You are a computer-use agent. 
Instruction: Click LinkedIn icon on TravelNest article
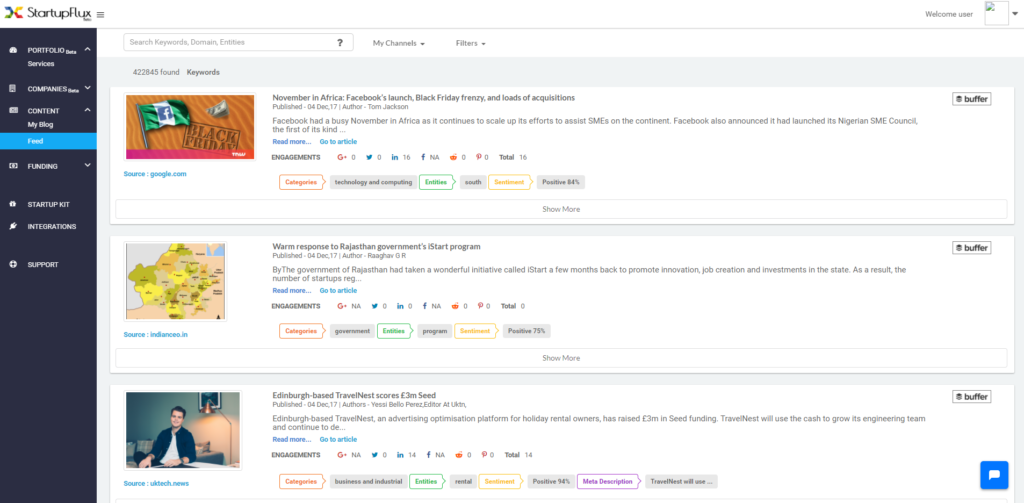tap(400, 455)
